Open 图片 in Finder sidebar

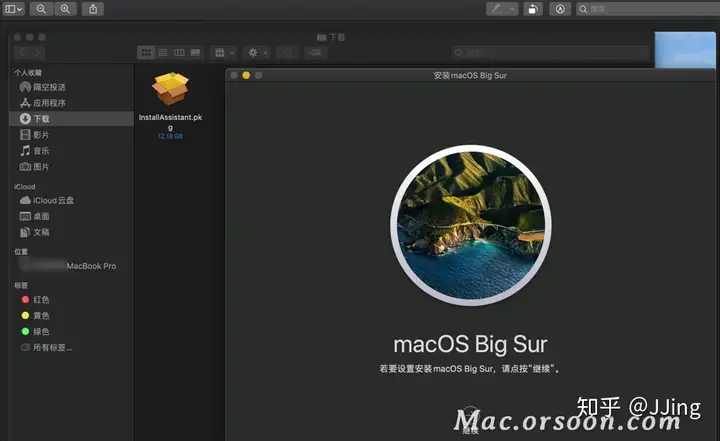point(35,166)
